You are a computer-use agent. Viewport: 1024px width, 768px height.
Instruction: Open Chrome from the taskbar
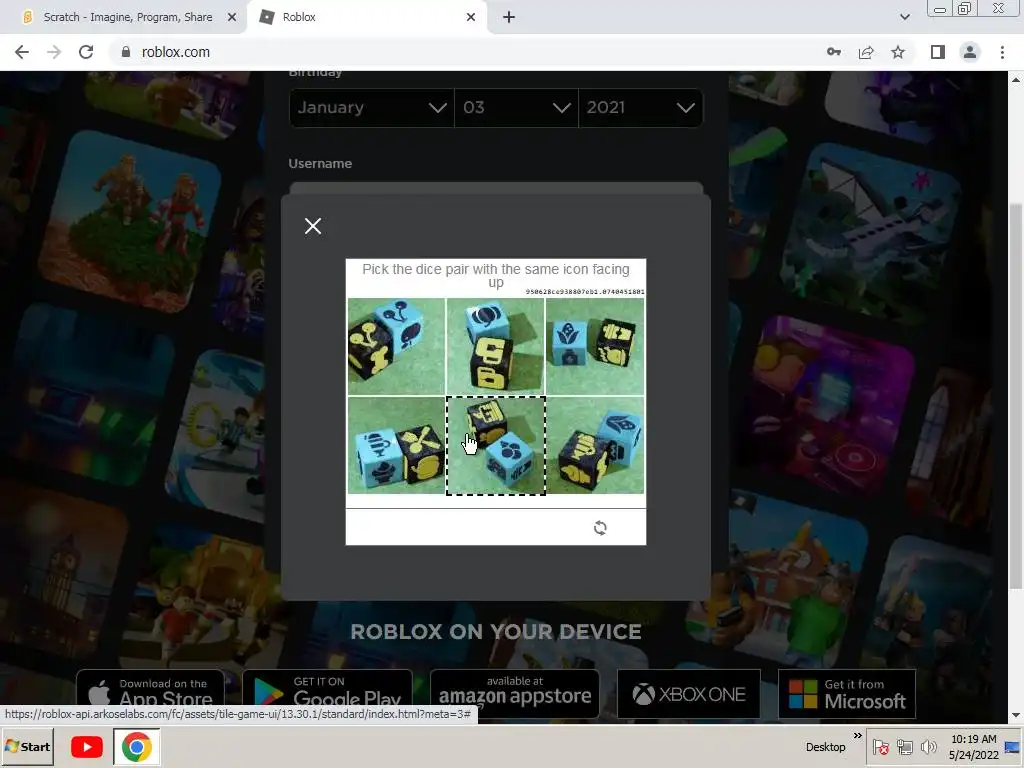tap(136, 747)
